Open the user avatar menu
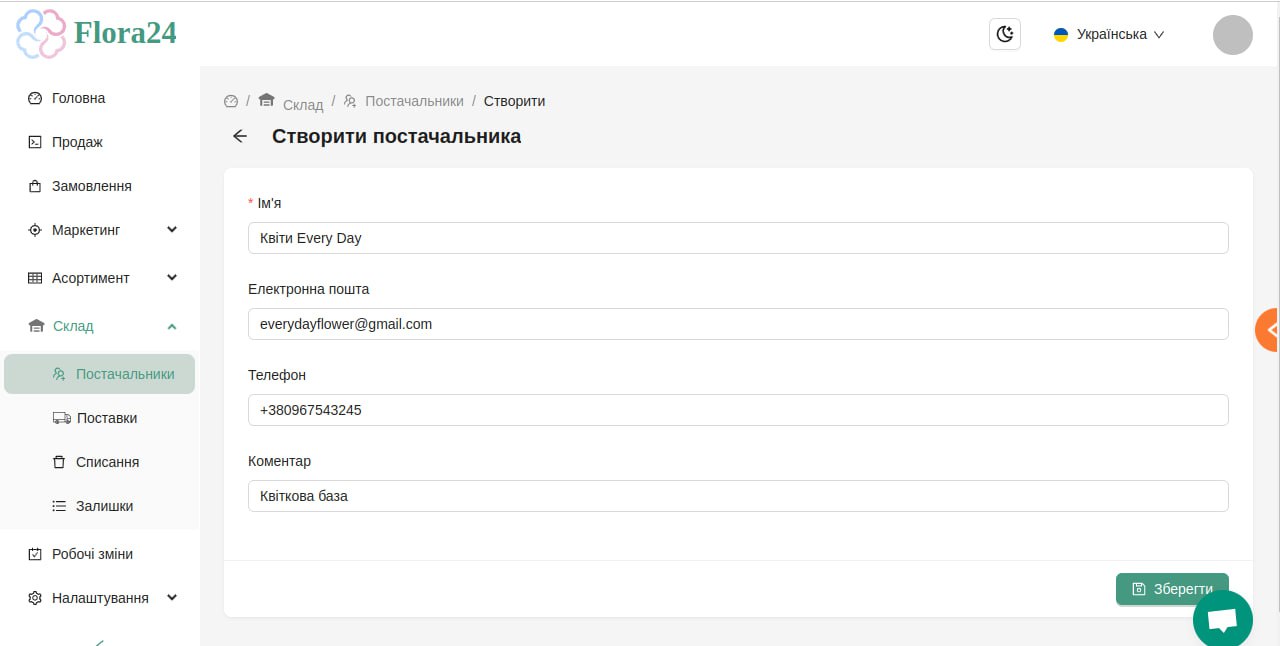 pyautogui.click(x=1233, y=35)
